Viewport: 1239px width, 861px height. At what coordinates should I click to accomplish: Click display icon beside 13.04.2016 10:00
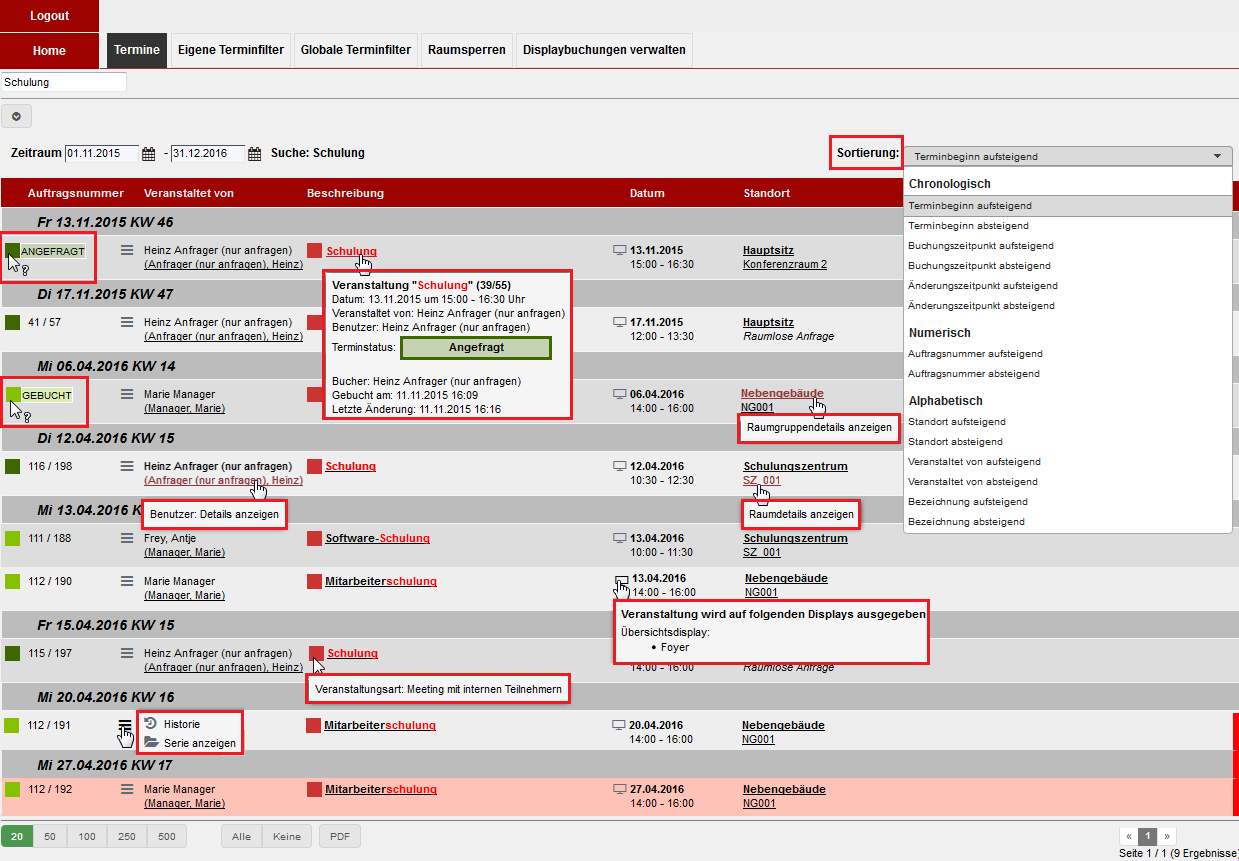(619, 538)
